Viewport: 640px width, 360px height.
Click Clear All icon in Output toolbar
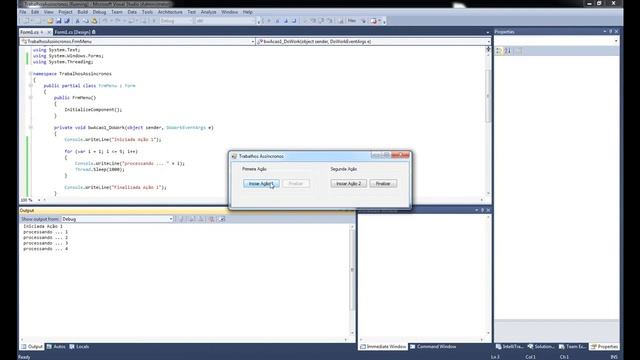(x=211, y=219)
